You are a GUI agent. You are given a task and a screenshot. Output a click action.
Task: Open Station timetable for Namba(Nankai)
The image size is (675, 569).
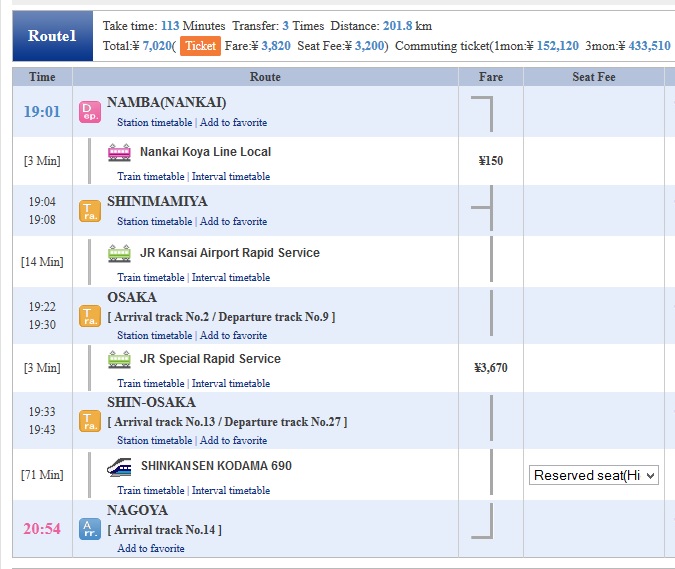pyautogui.click(x=155, y=123)
